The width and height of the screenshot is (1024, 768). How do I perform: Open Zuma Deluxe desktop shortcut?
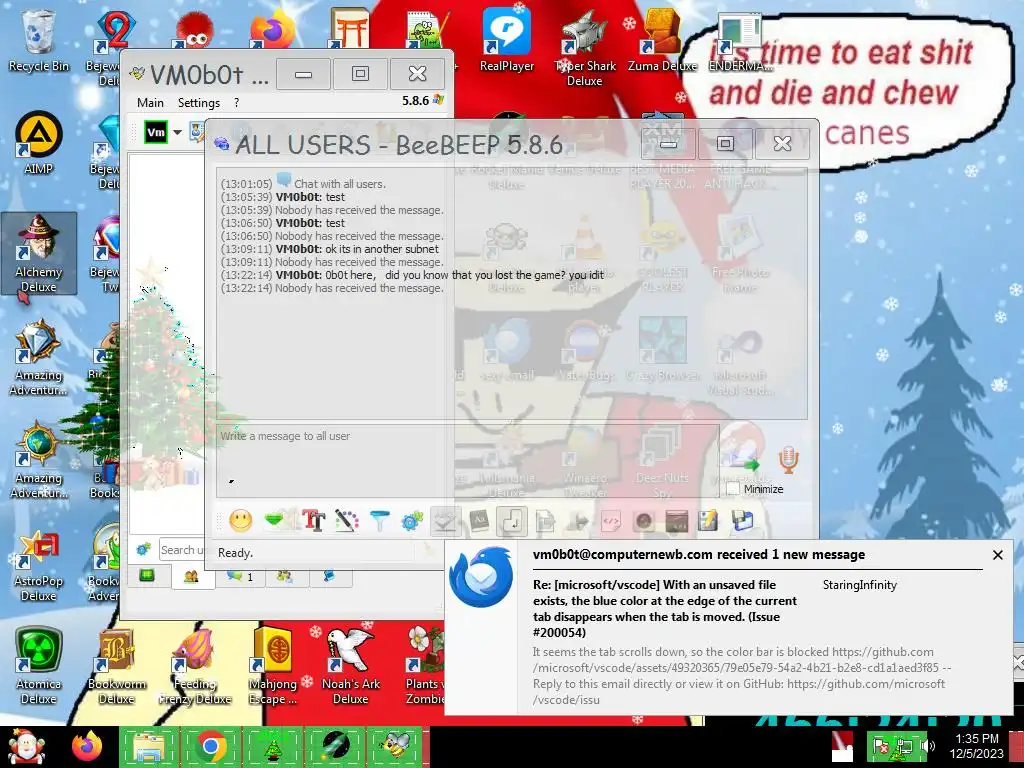663,40
